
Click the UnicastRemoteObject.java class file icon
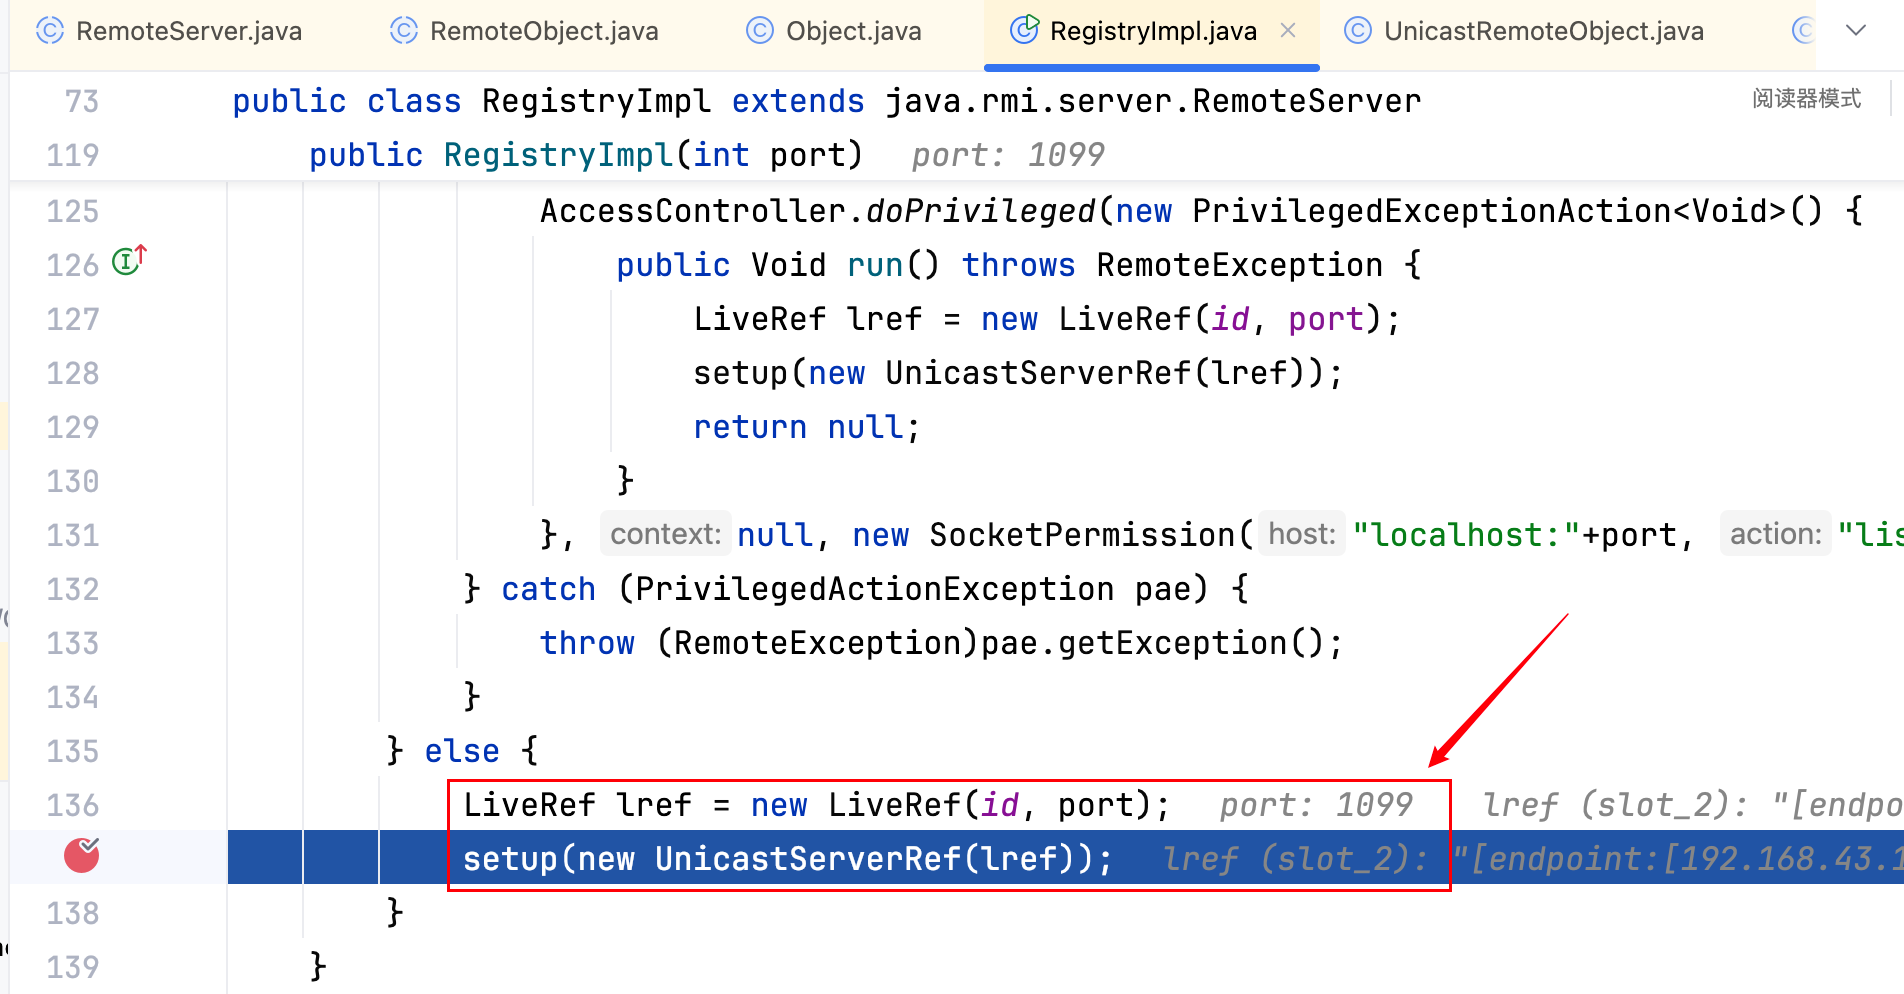1357,31
